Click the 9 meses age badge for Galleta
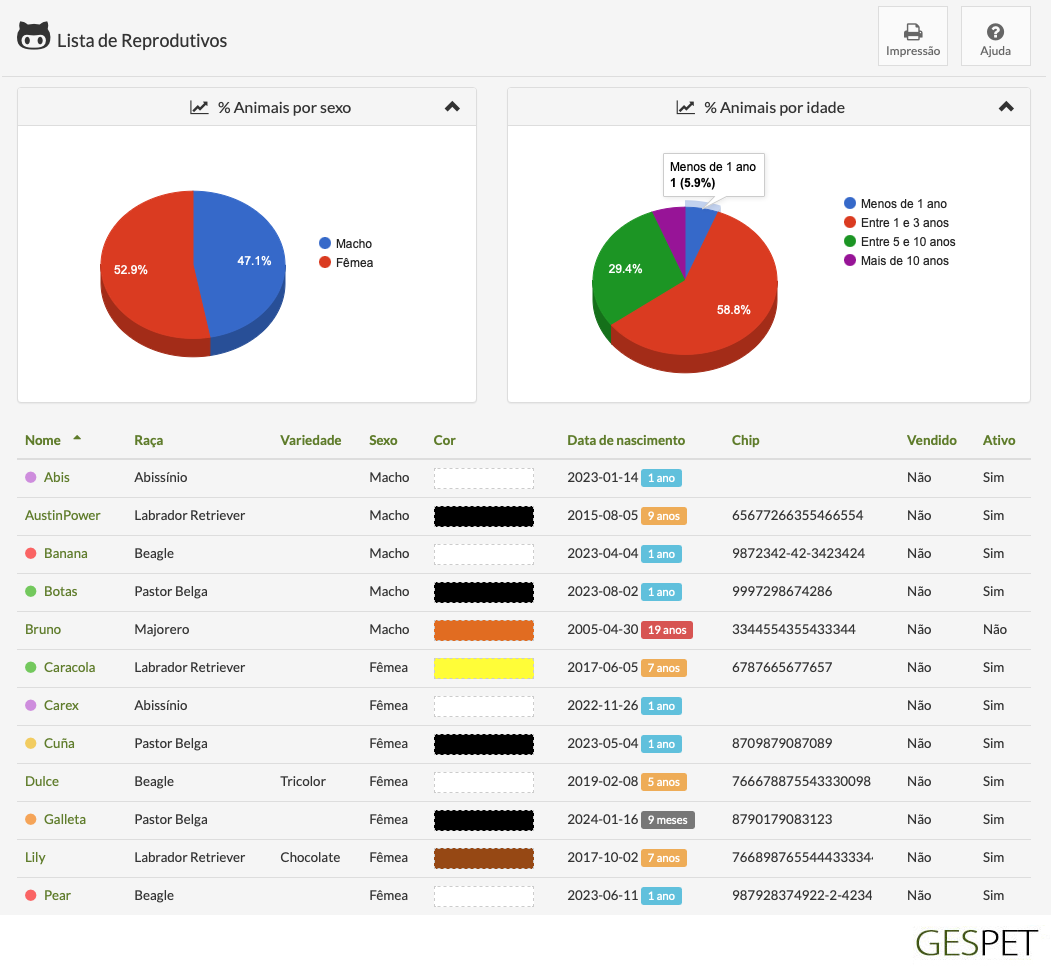This screenshot has width=1051, height=974. click(668, 820)
